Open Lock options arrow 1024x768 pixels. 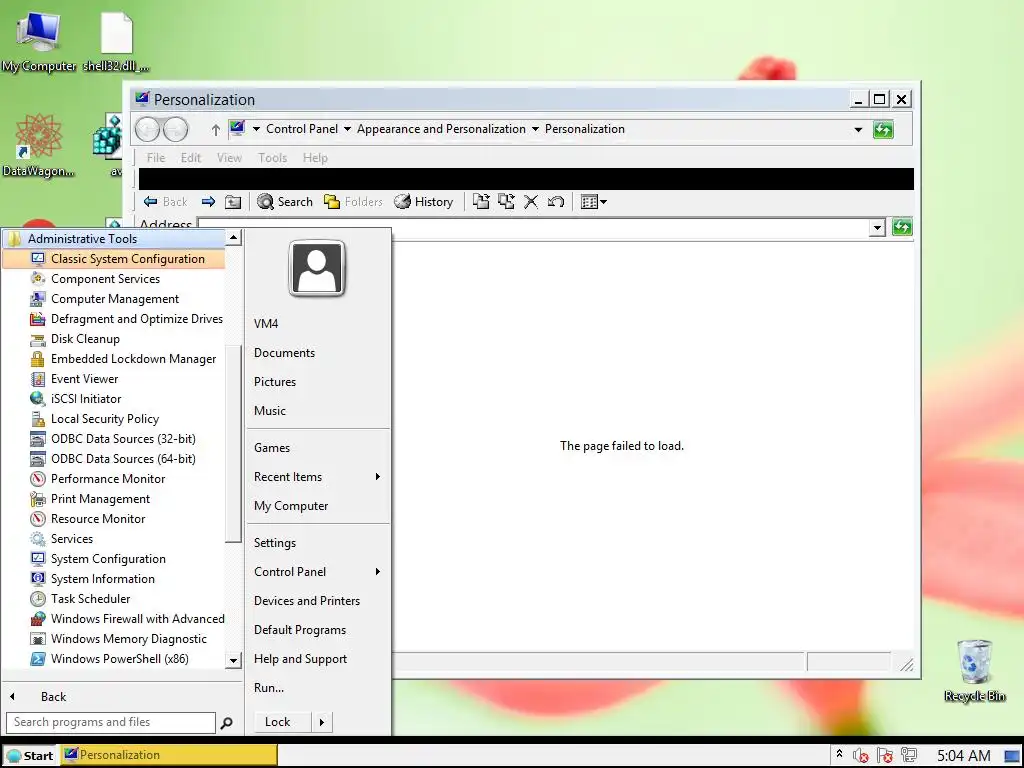point(322,722)
